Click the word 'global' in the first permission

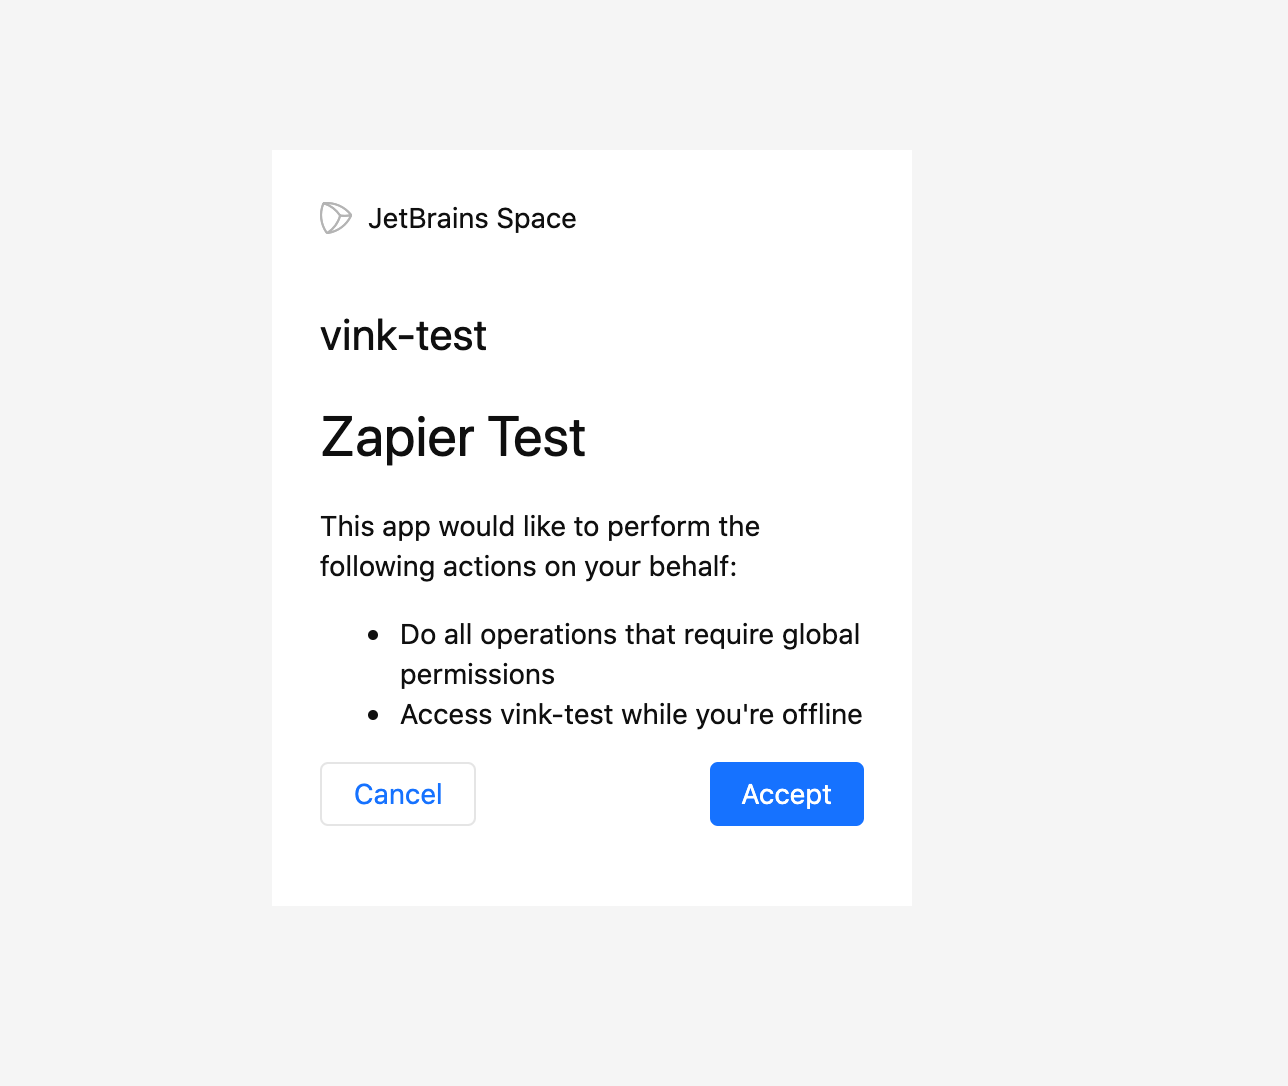click(x=820, y=635)
